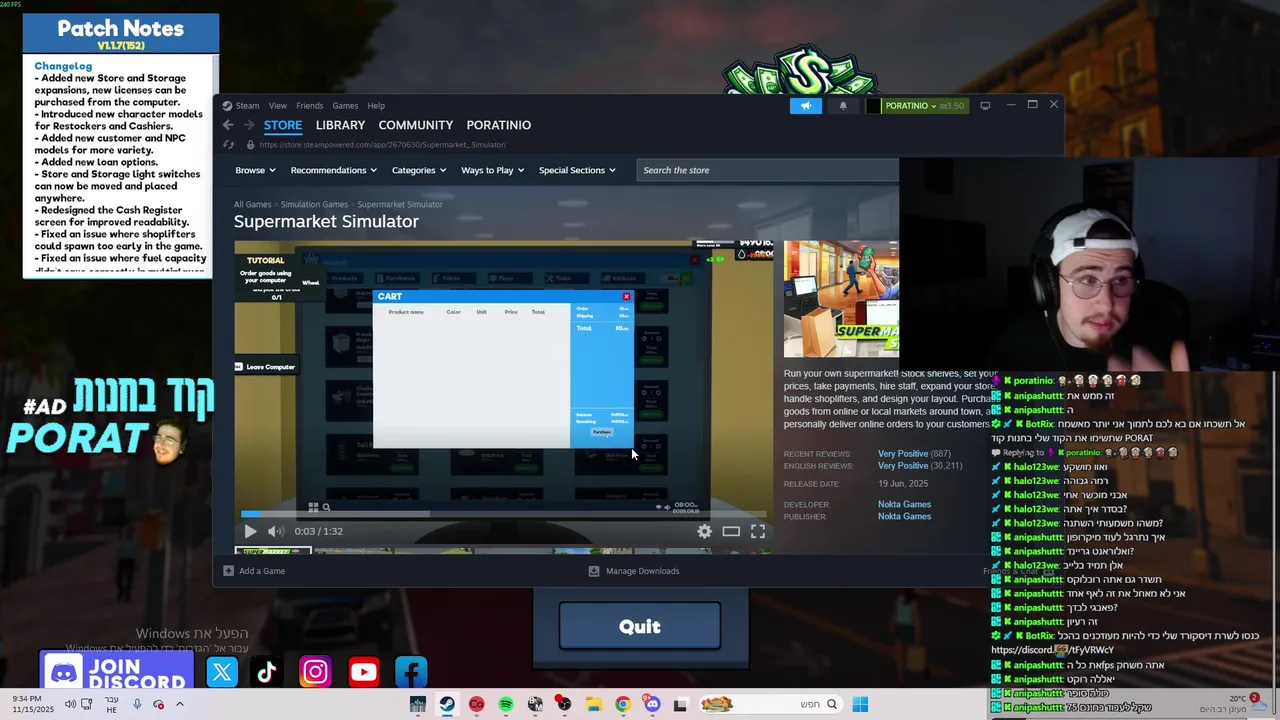Expand the Ways to Play dropdown
The width and height of the screenshot is (1280, 720).
pyautogui.click(x=493, y=170)
